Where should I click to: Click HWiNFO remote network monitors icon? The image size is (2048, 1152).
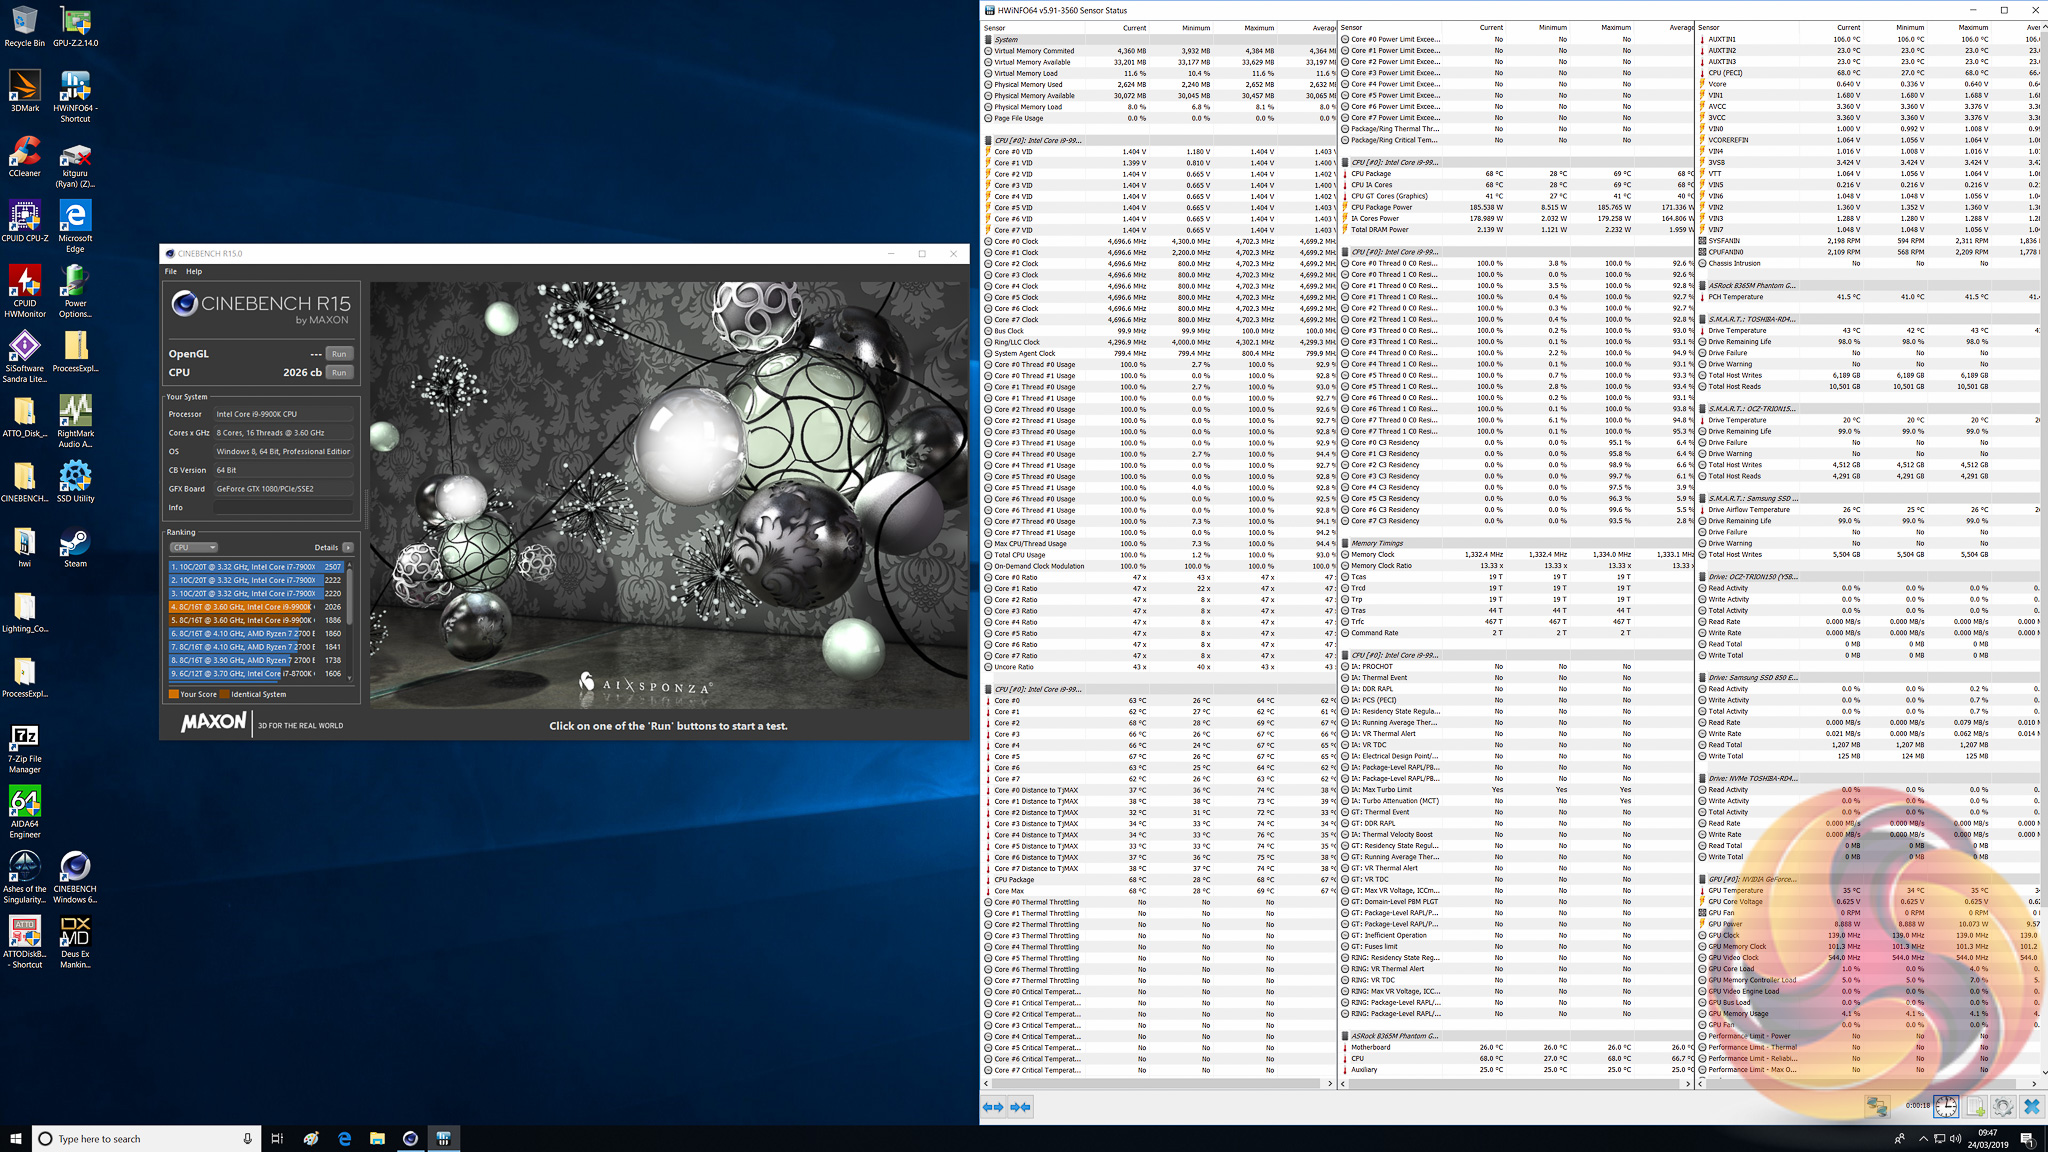point(1877,1106)
